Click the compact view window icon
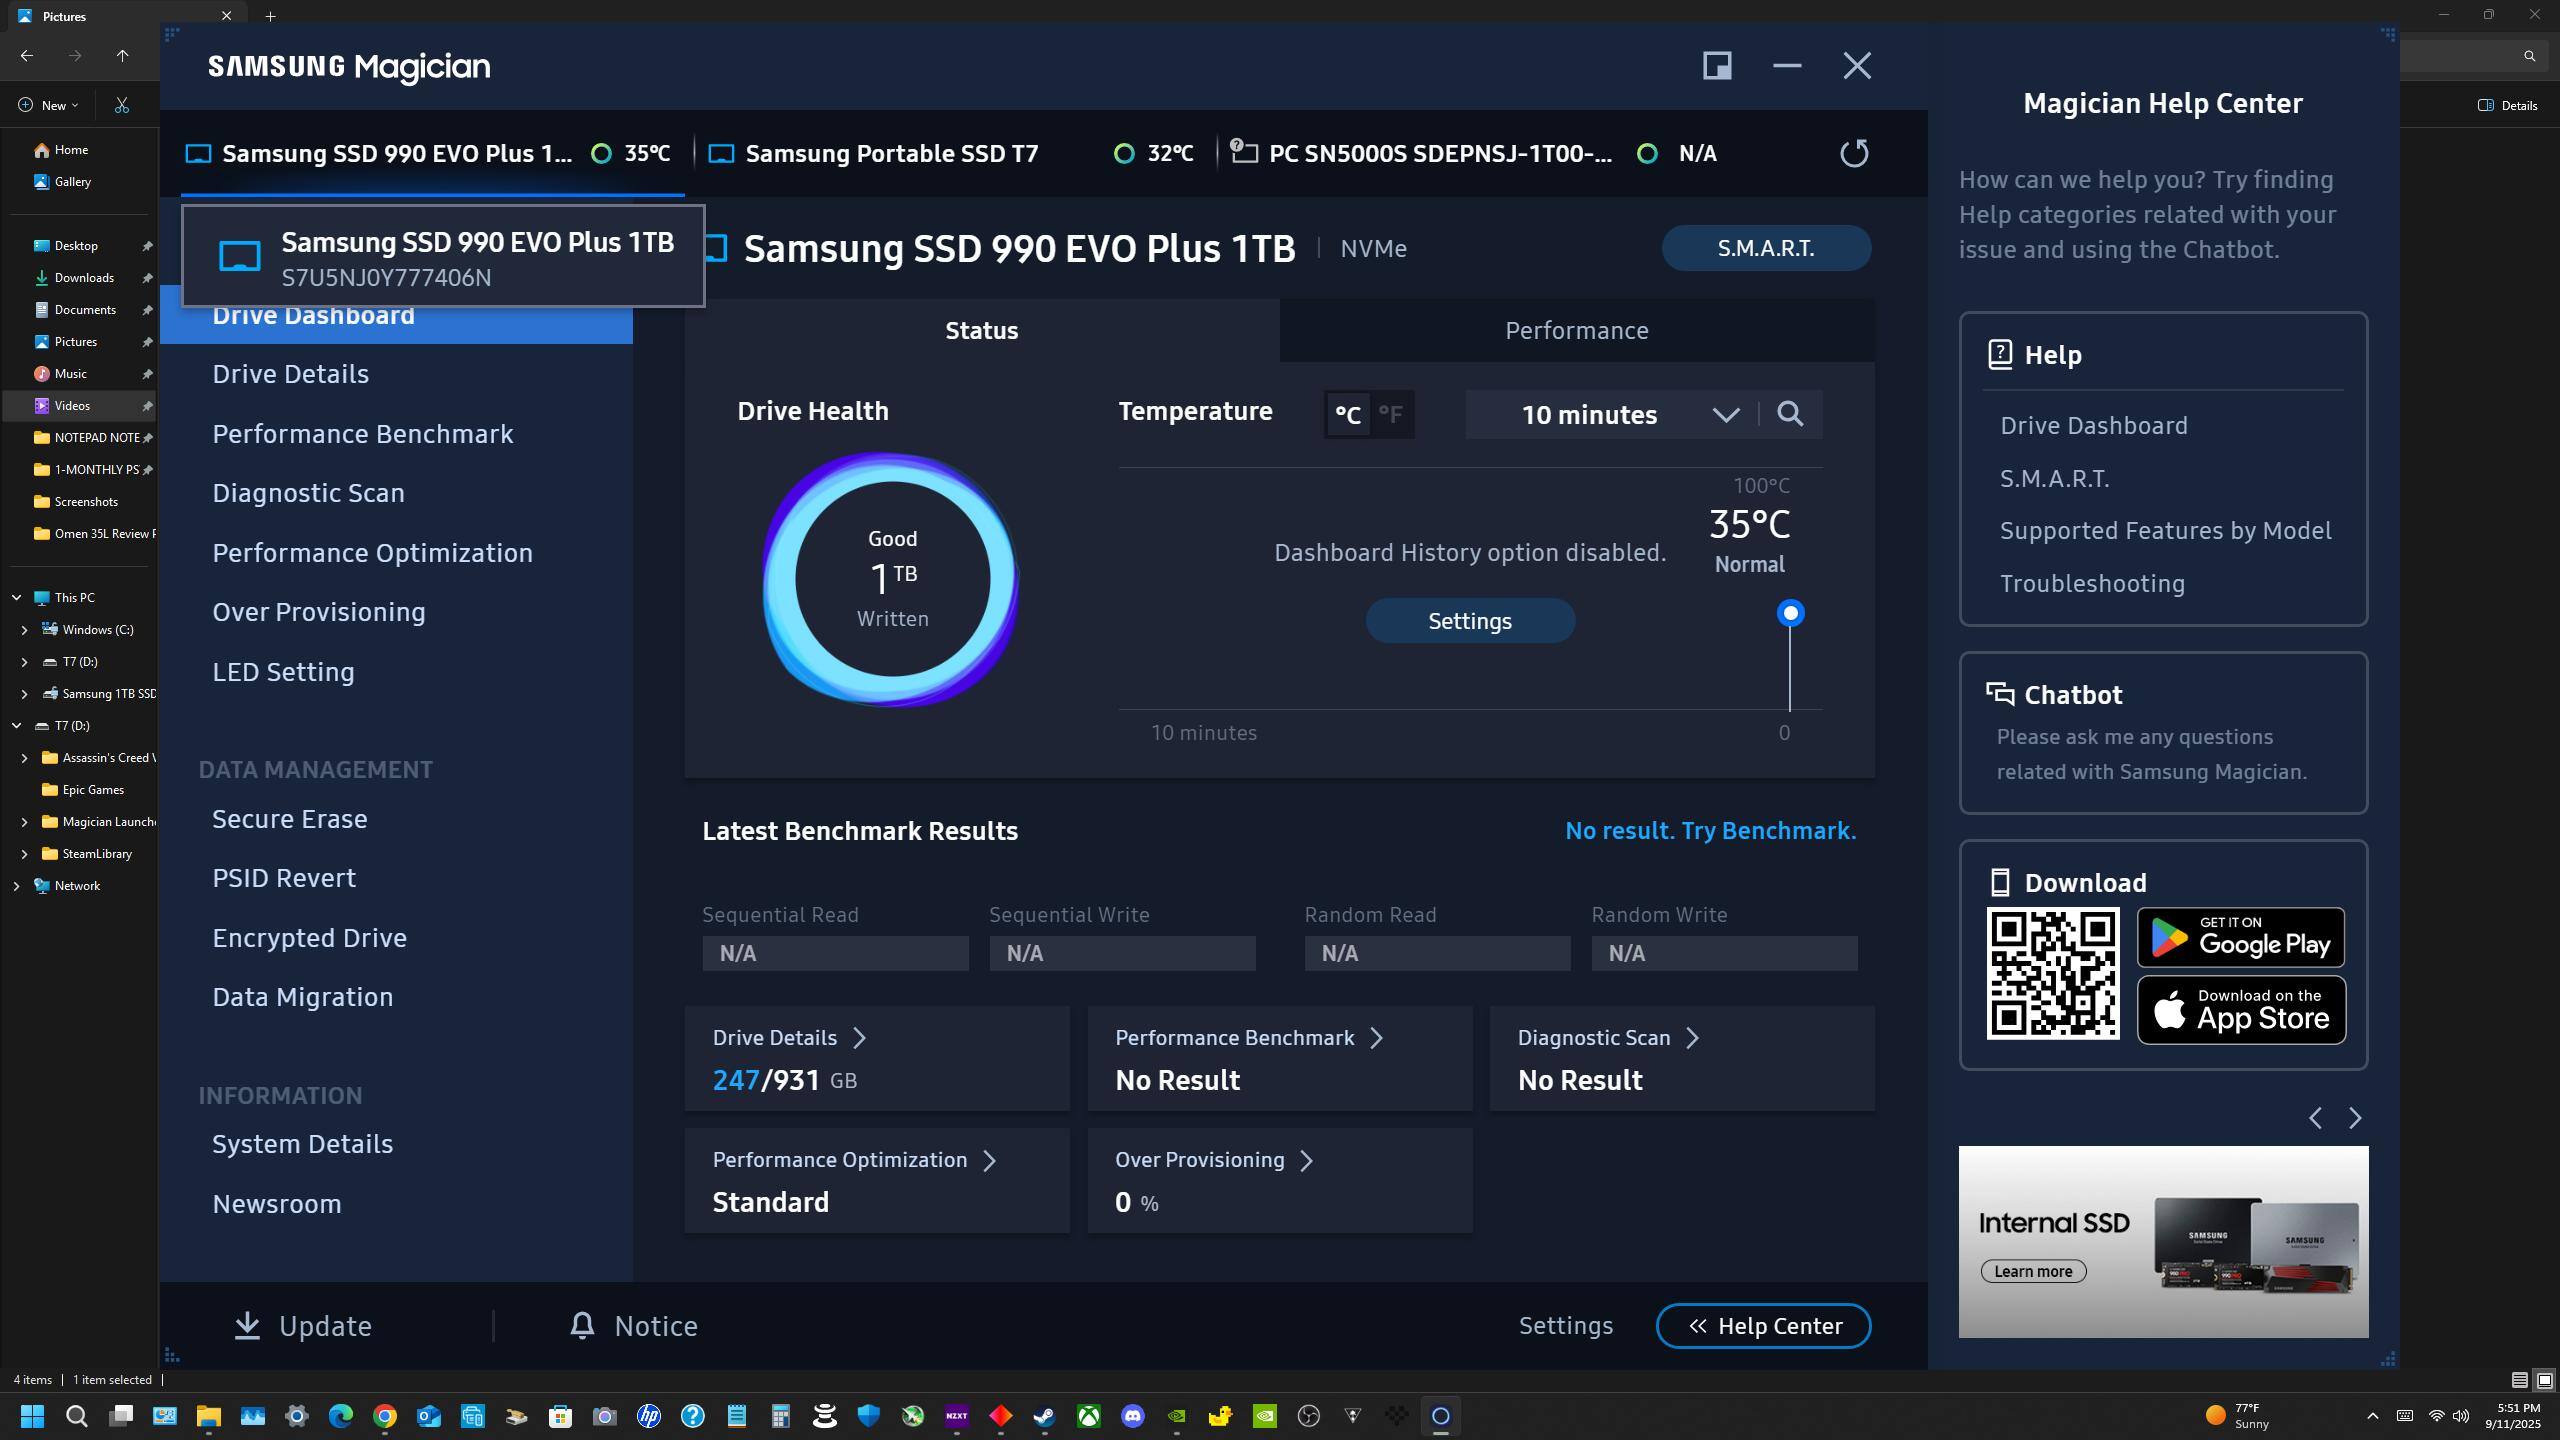Viewport: 2560px width, 1440px height. coord(1717,66)
